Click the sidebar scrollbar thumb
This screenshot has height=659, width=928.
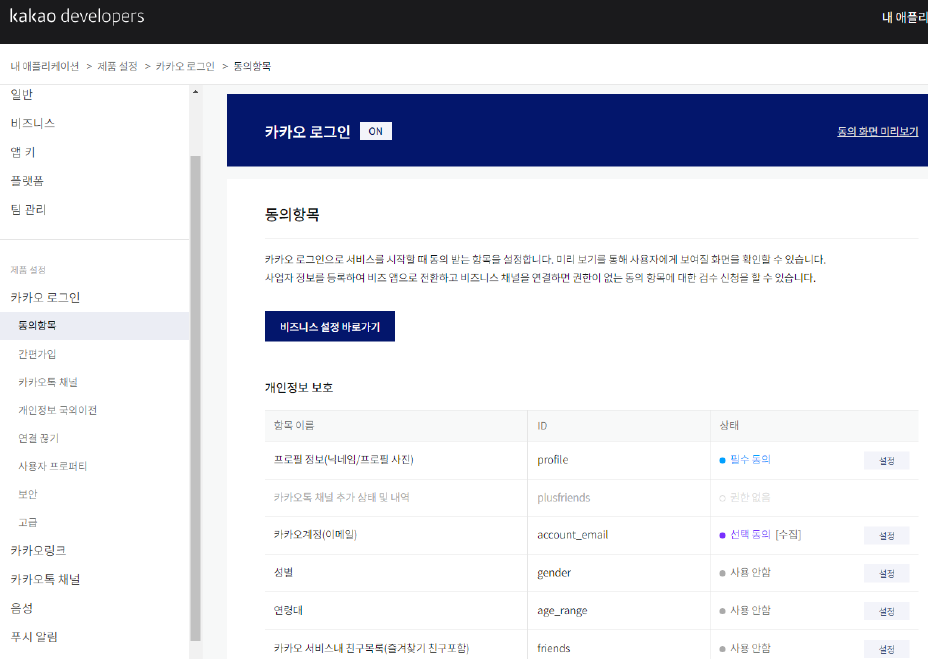click(x=195, y=398)
